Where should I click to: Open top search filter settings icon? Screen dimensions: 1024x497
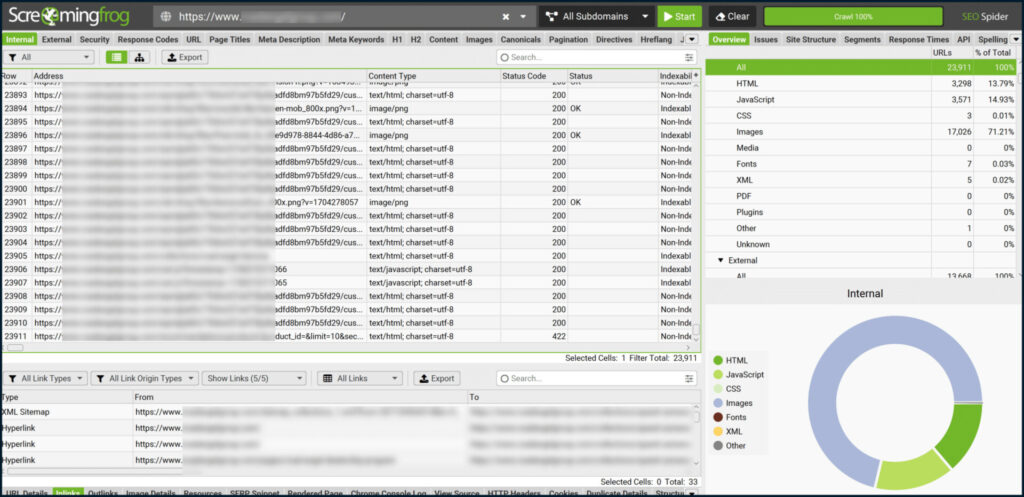(688, 58)
